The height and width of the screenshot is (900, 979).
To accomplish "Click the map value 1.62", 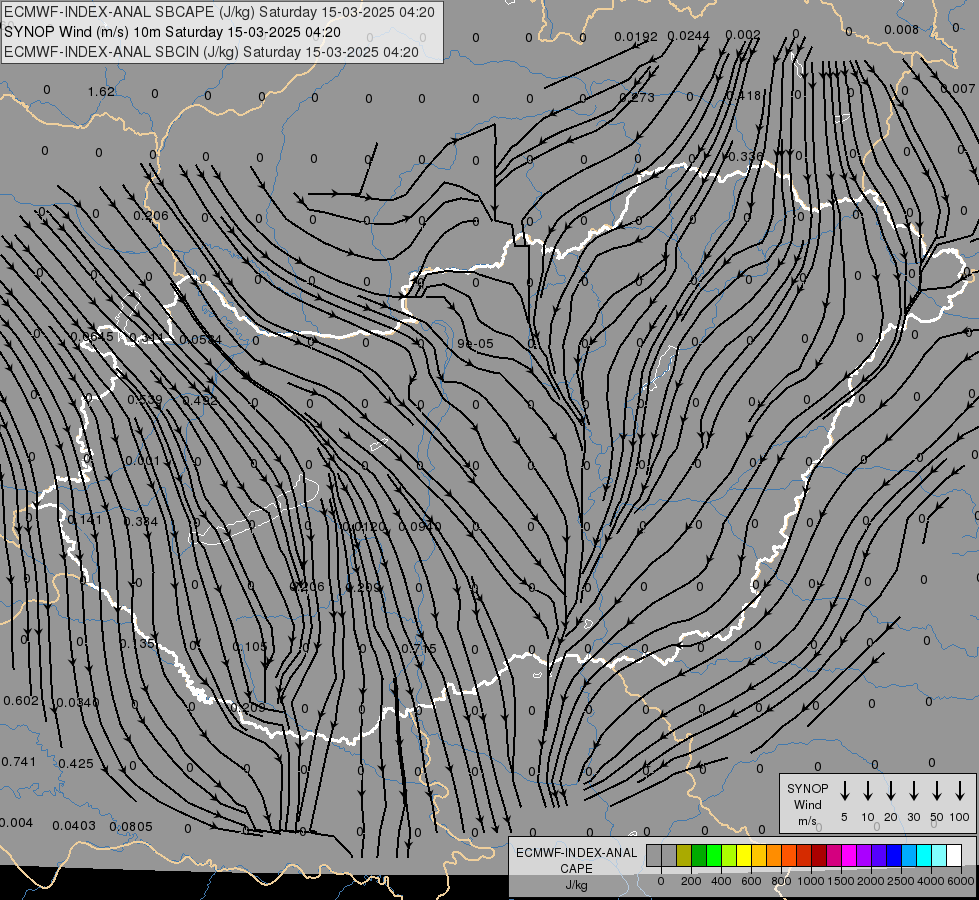I will [x=101, y=92].
